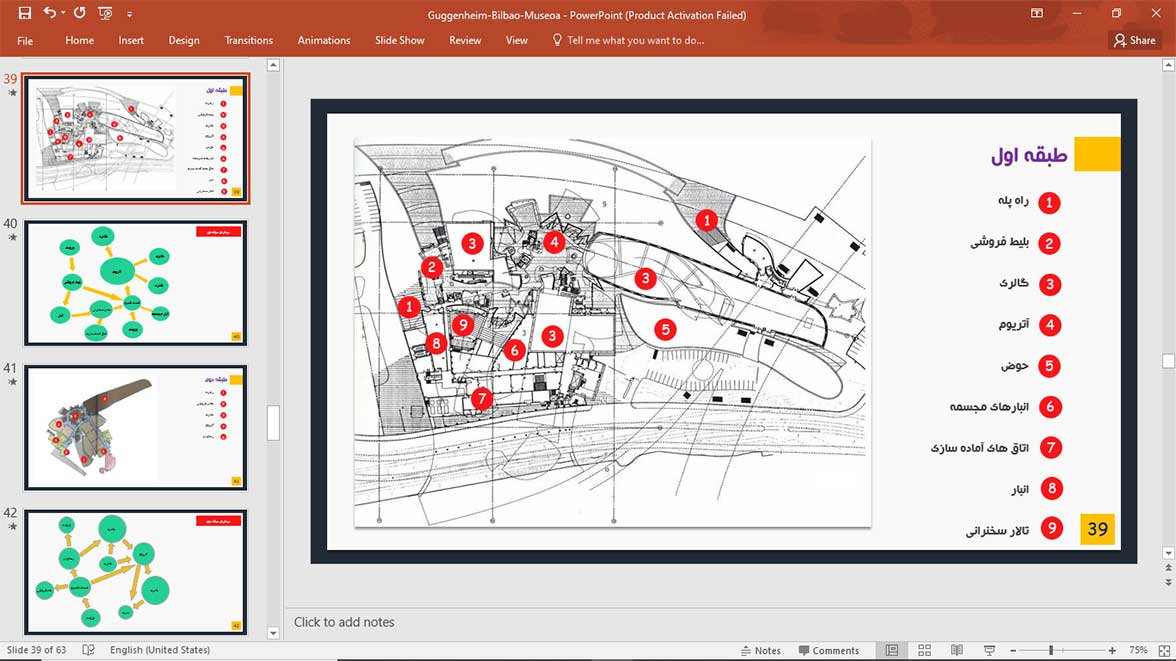Open the Transitions tab
This screenshot has height=661, width=1176.
click(x=248, y=41)
